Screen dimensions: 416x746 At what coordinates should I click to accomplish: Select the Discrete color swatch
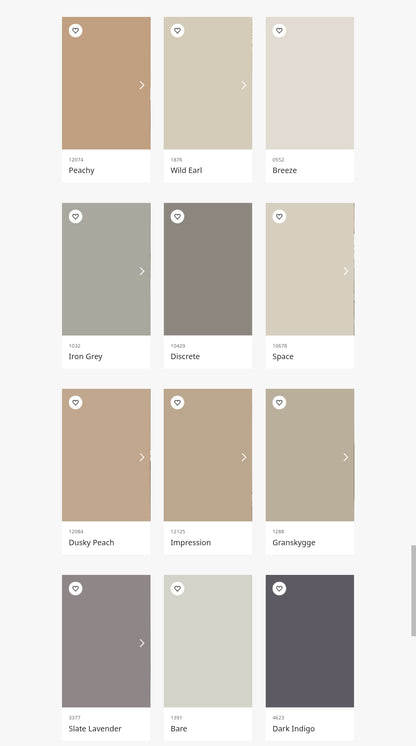[208, 269]
